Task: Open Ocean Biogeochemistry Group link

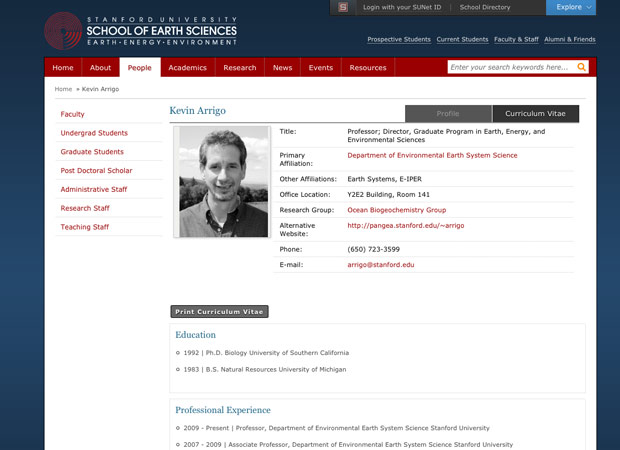Action: tap(397, 210)
